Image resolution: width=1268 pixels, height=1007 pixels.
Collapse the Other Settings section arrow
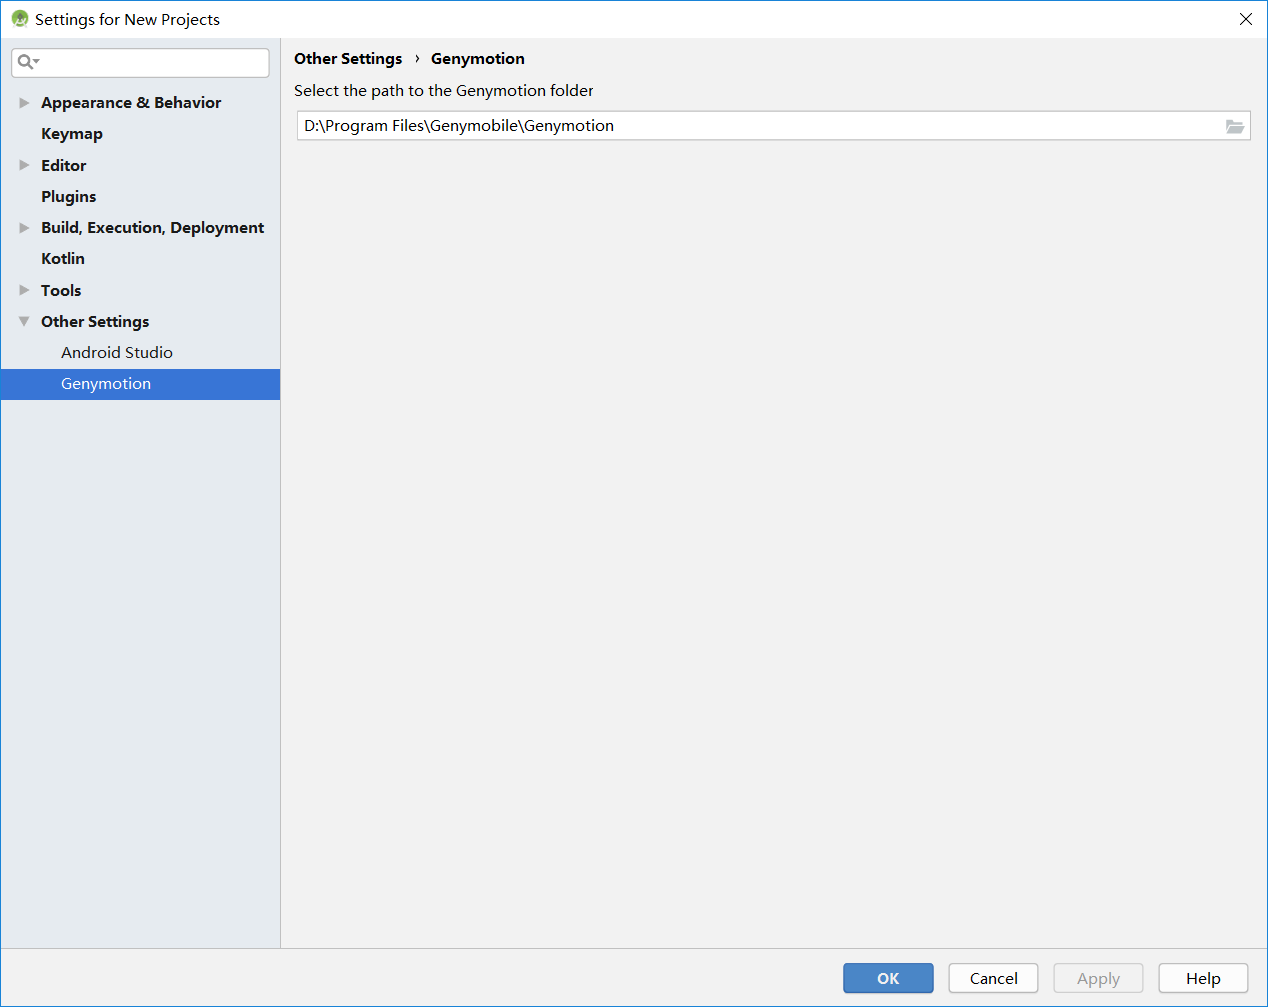coord(24,322)
